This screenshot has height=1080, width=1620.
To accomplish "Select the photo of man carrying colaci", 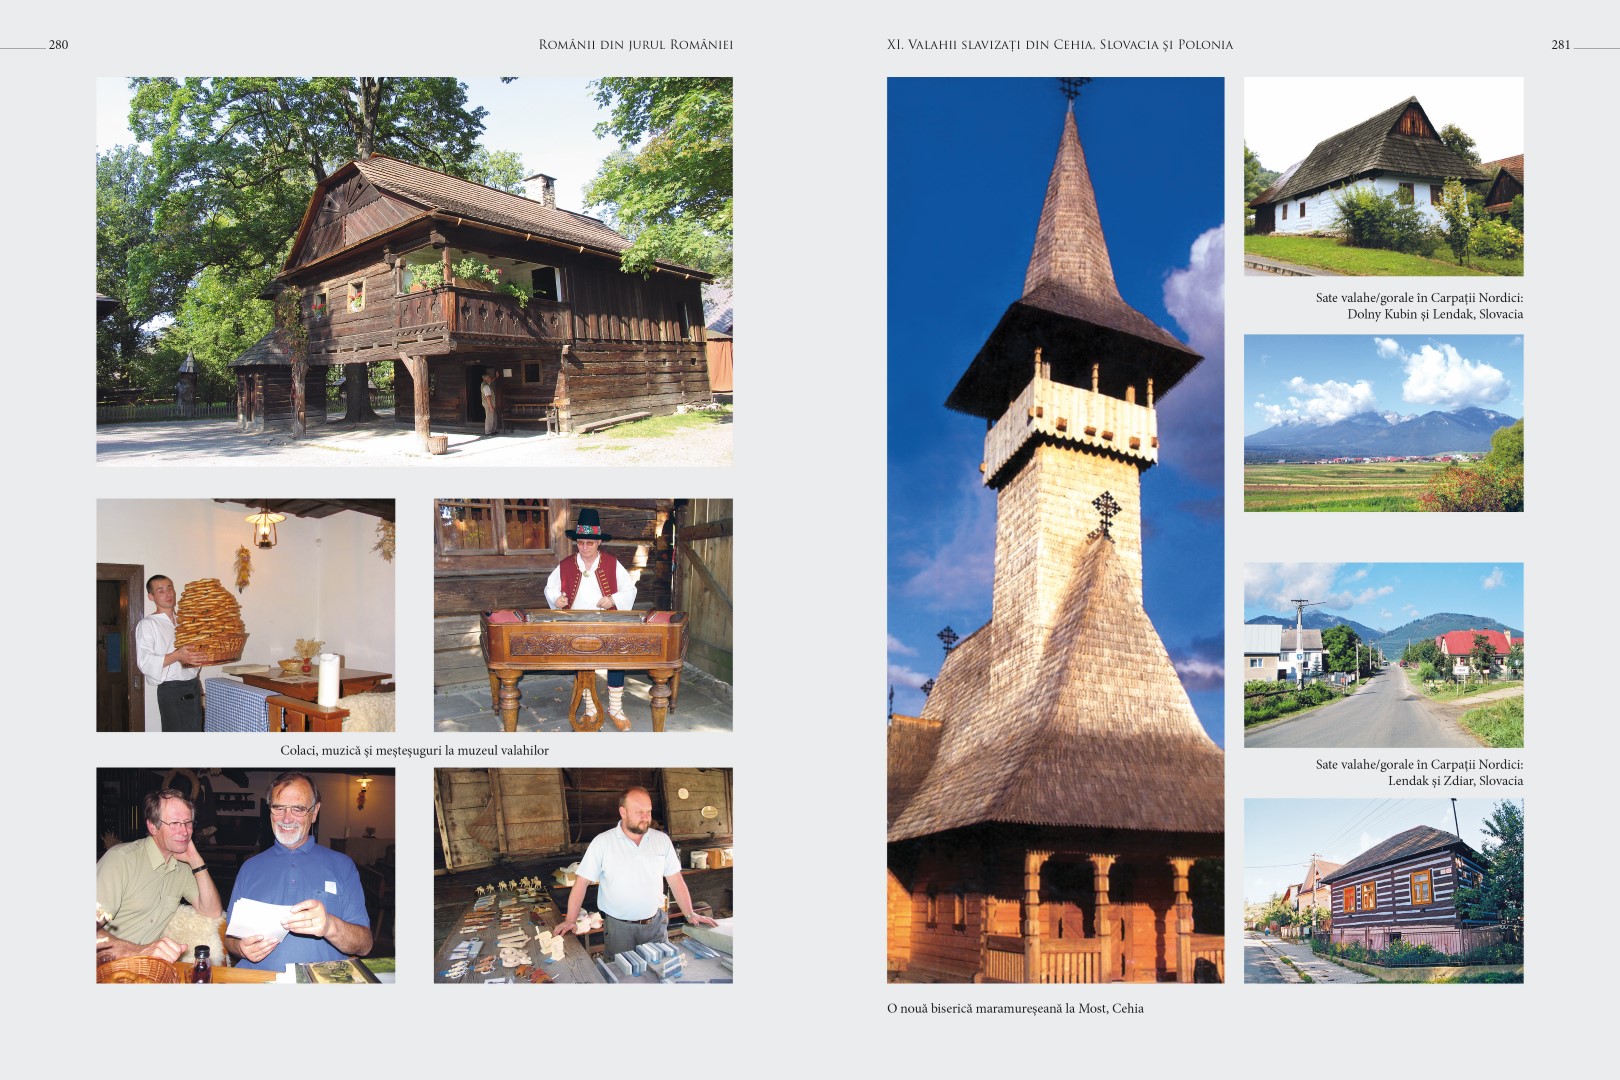I will 245,615.
